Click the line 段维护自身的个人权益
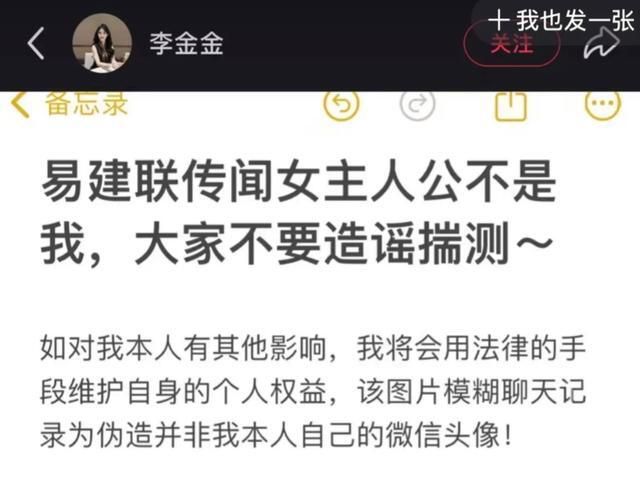This screenshot has height=480, width=640. (x=184, y=392)
